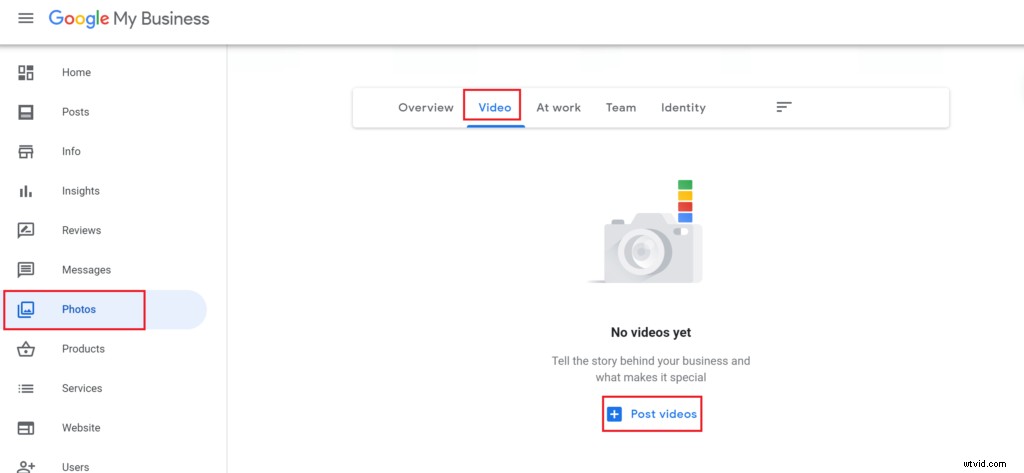The width and height of the screenshot is (1024, 473).
Task: Go to the Identity tab
Action: 683,108
